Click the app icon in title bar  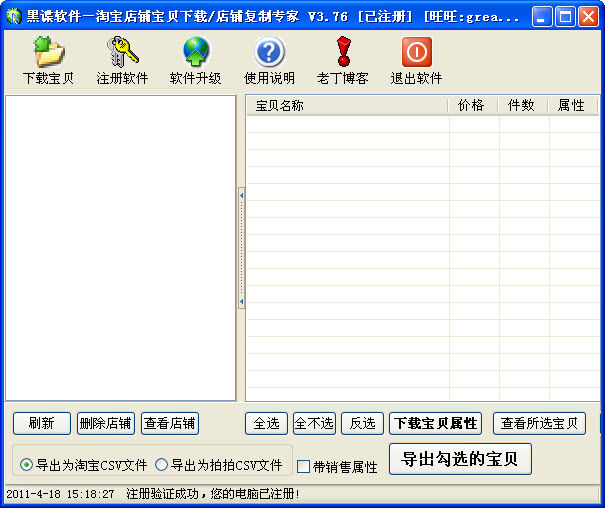point(14,16)
